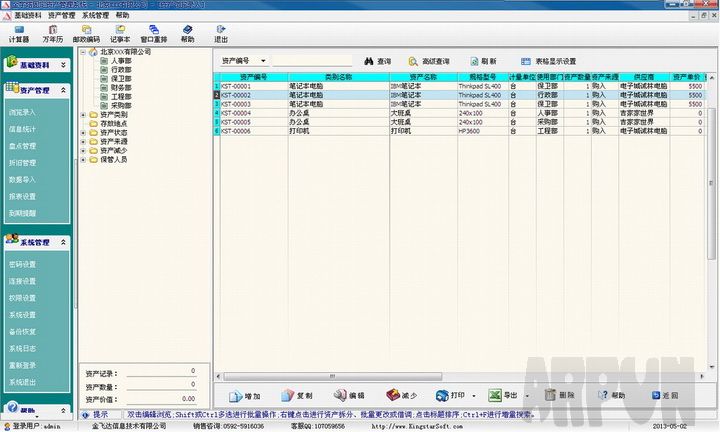
Task: Open the 打印 print dropdown arrow
Action: [474, 395]
